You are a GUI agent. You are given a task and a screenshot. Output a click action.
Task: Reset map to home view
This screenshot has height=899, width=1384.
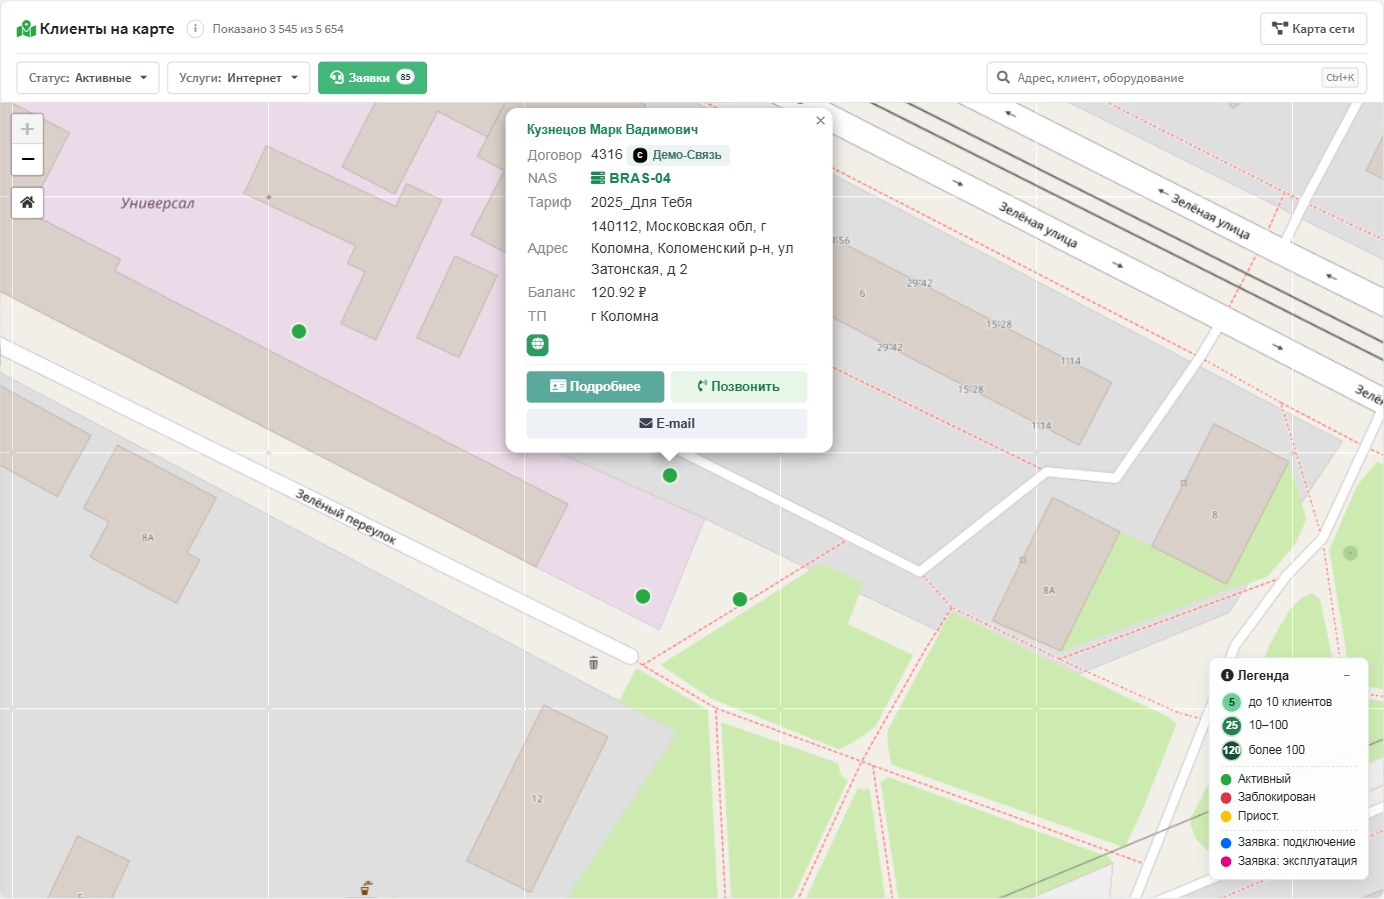click(27, 202)
